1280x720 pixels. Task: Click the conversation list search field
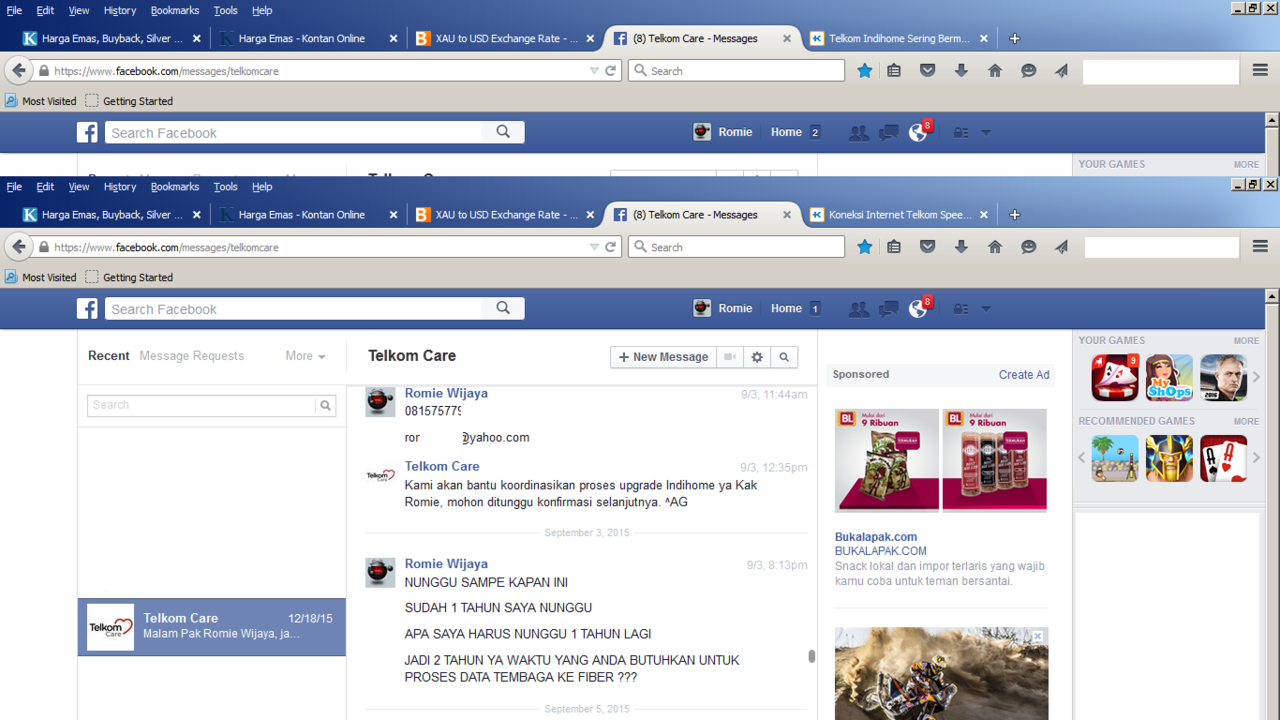pyautogui.click(x=201, y=405)
